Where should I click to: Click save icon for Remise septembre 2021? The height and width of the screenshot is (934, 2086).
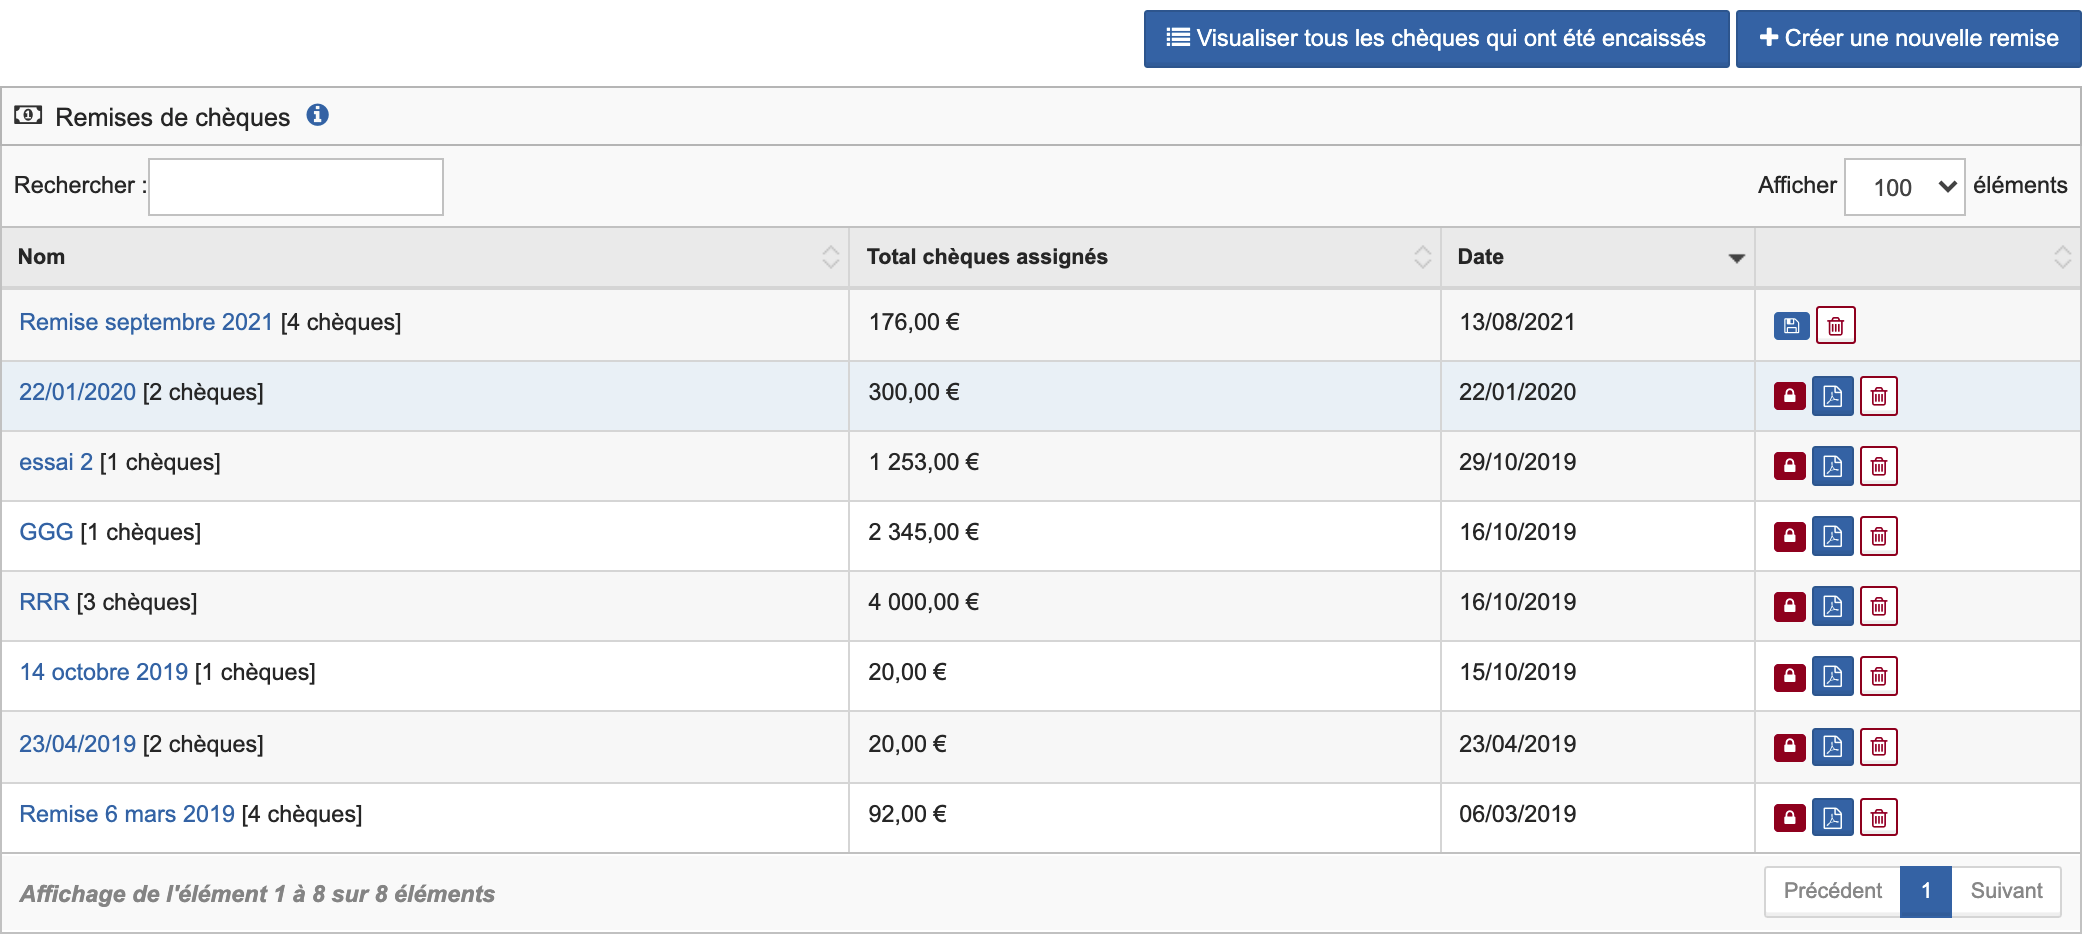[x=1791, y=326]
